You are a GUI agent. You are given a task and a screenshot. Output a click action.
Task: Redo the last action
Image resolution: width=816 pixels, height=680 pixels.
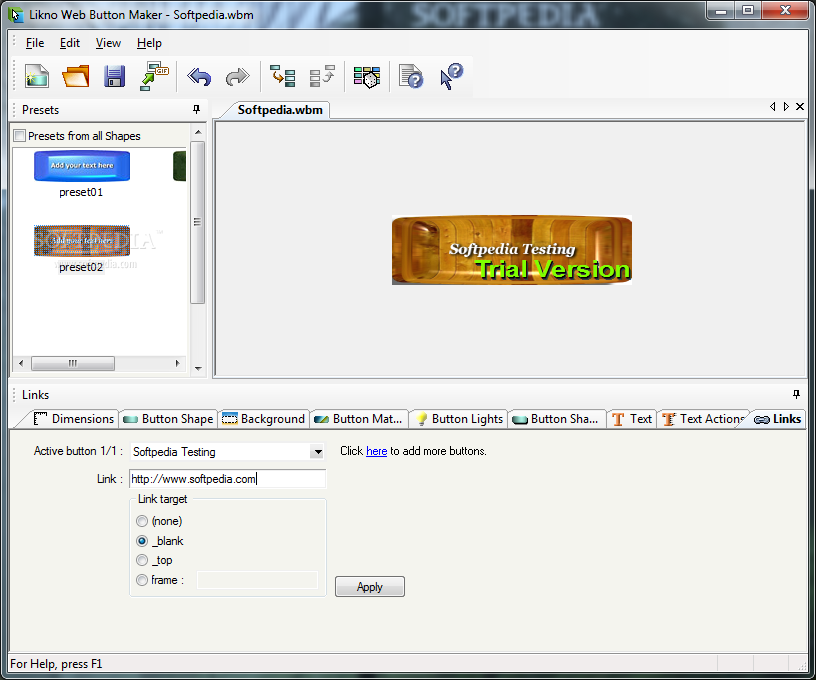click(x=237, y=76)
